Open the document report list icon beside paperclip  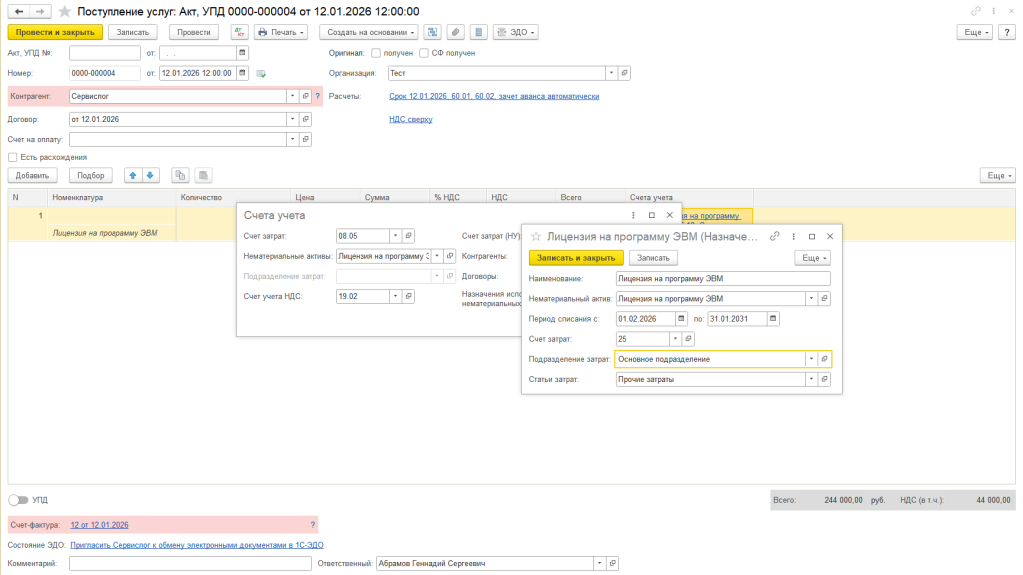click(479, 32)
